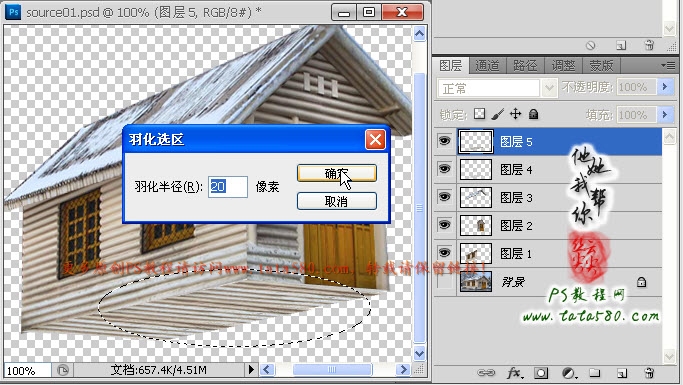Open the status bar info arrow menu

click(251, 370)
